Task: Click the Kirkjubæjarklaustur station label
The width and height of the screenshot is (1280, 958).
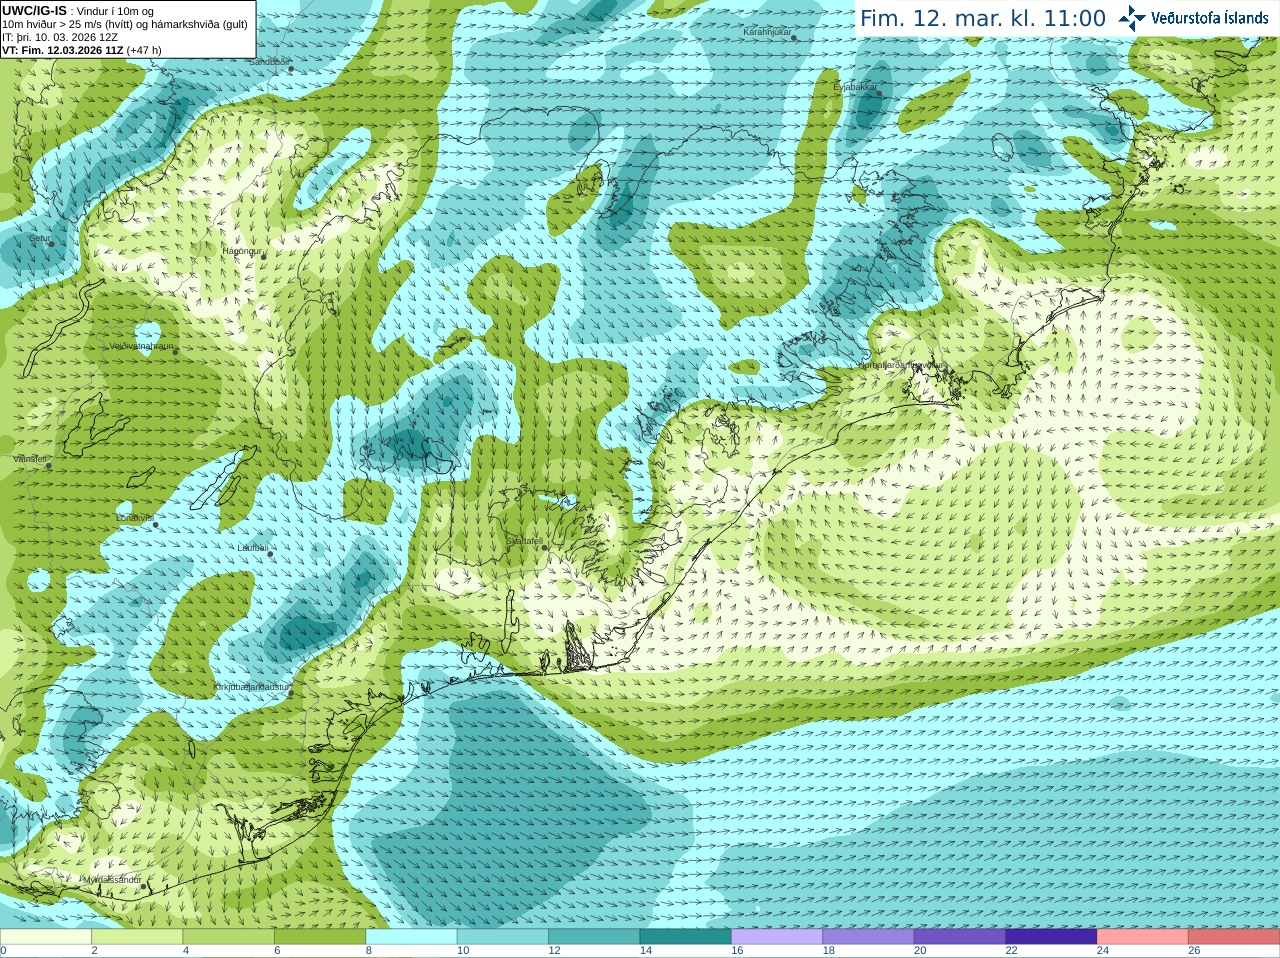Action: 253,688
